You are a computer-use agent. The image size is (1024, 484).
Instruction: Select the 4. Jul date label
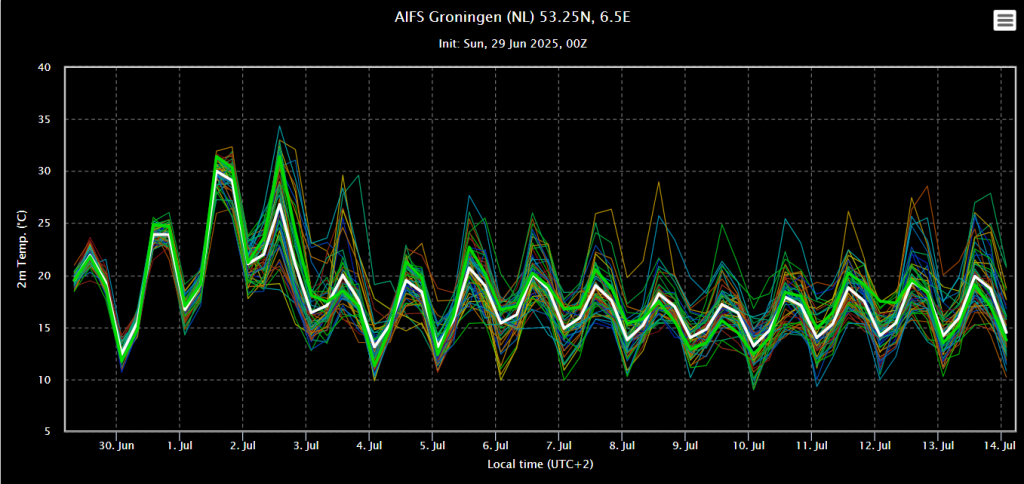click(x=370, y=444)
